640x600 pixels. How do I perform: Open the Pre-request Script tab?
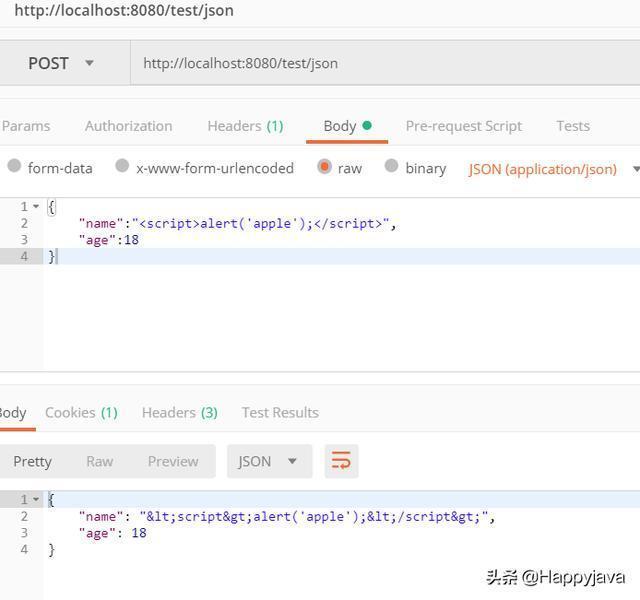tap(464, 126)
